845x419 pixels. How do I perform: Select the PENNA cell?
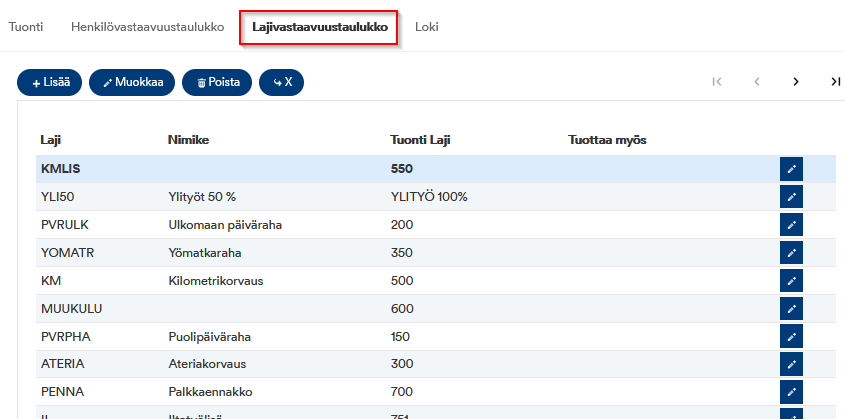[x=63, y=392]
